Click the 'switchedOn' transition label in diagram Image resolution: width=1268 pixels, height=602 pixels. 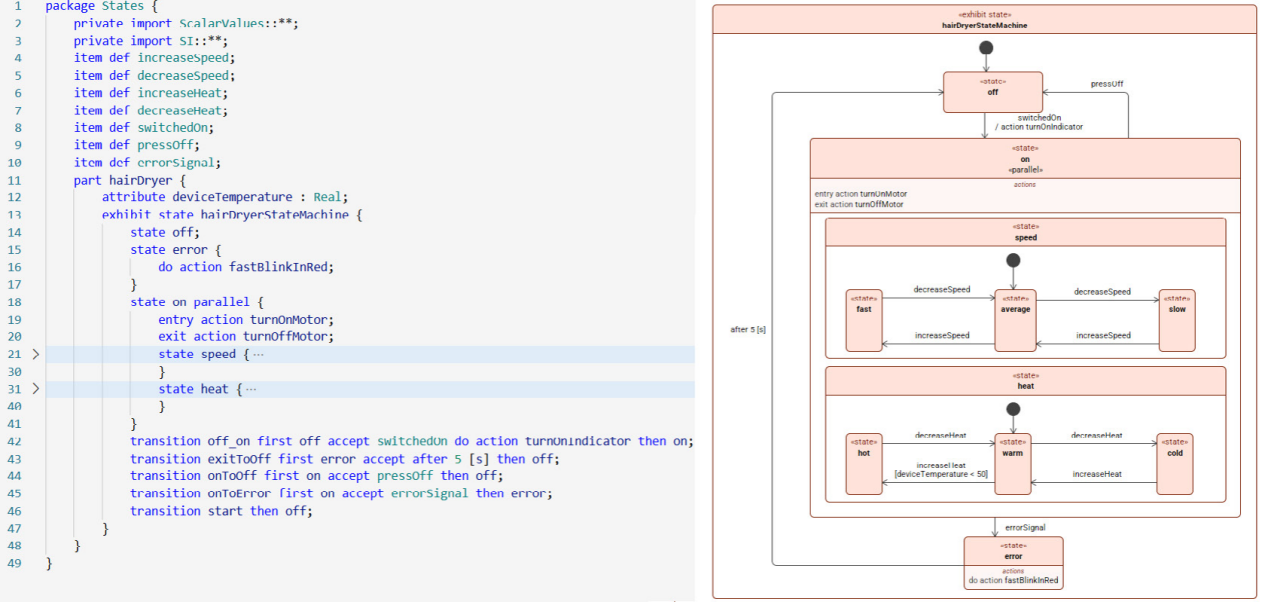[x=1039, y=117]
